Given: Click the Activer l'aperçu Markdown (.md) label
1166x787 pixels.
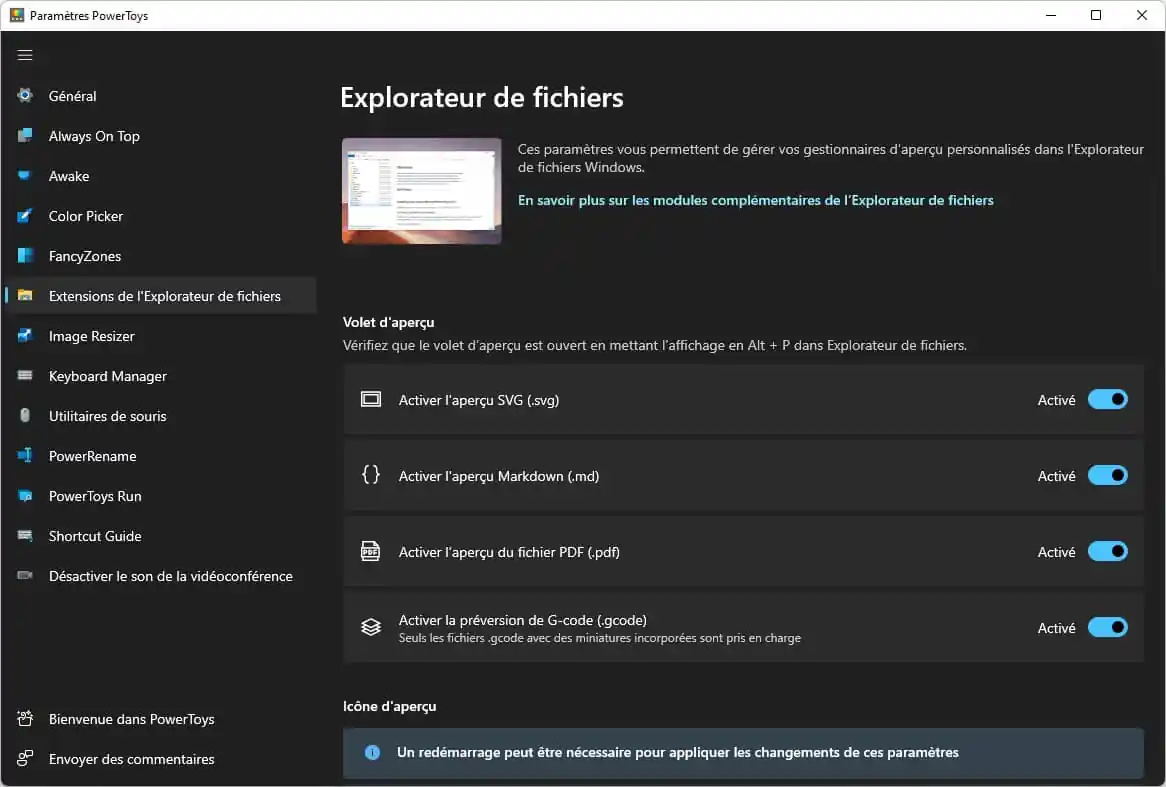Looking at the screenshot, I should click(x=499, y=476).
